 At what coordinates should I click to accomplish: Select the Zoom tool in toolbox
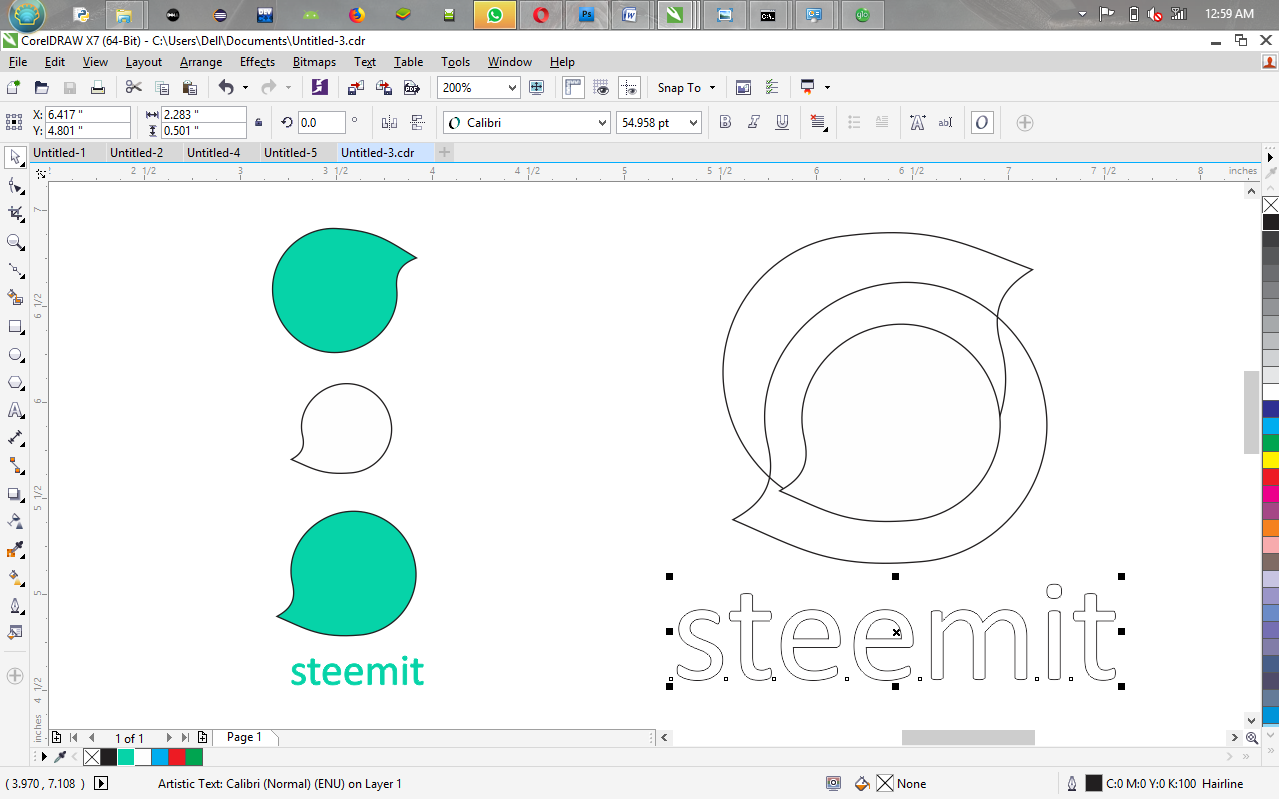pyautogui.click(x=15, y=242)
